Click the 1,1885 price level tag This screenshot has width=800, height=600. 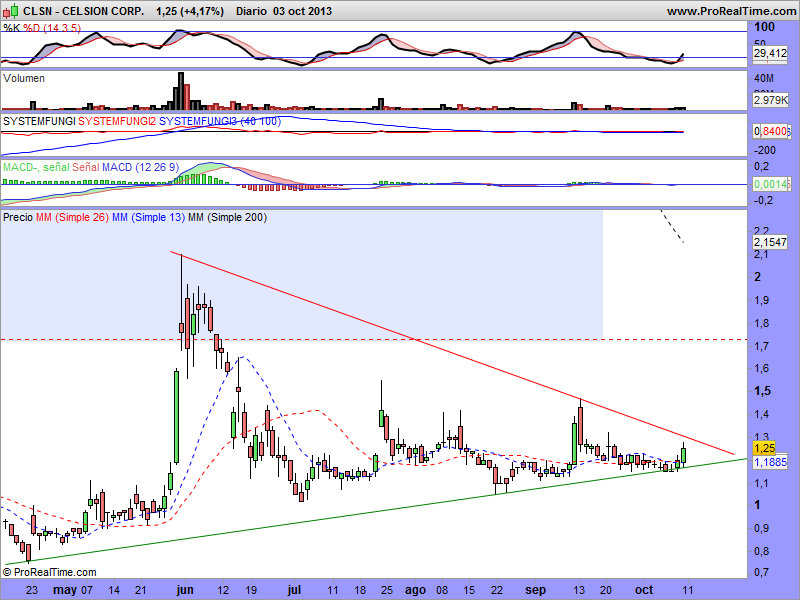pos(770,462)
